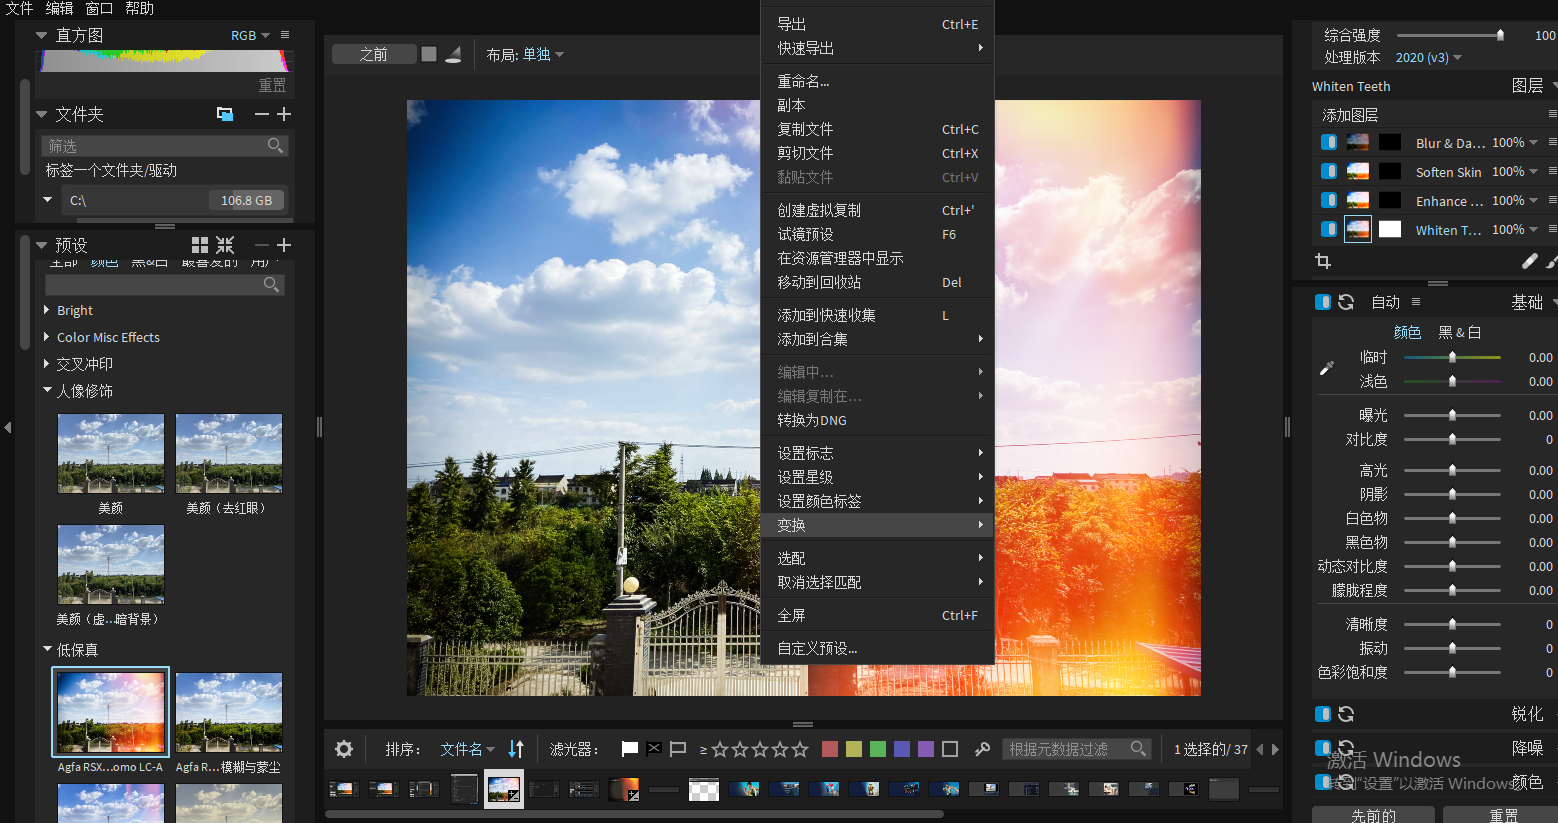Screen dimensions: 1558x823
Task: Toggle visibility of the Soften Skin layer
Action: point(1329,171)
